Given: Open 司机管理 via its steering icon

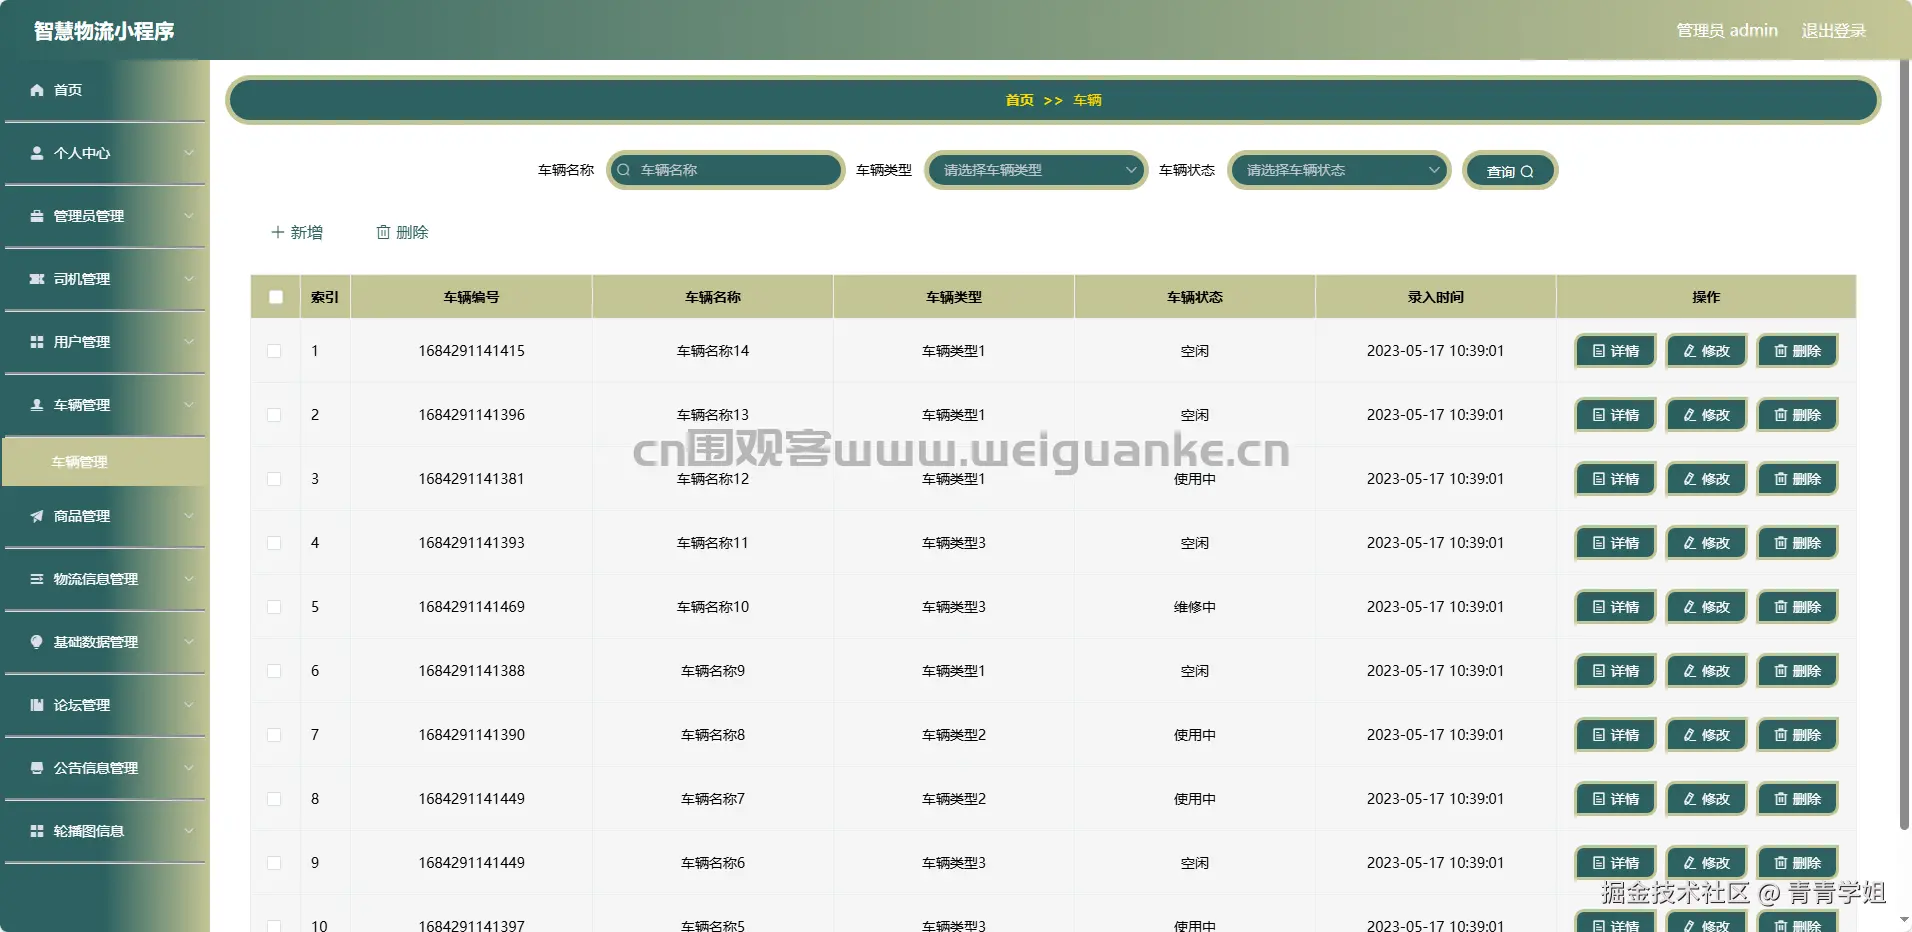Looking at the screenshot, I should (36, 279).
